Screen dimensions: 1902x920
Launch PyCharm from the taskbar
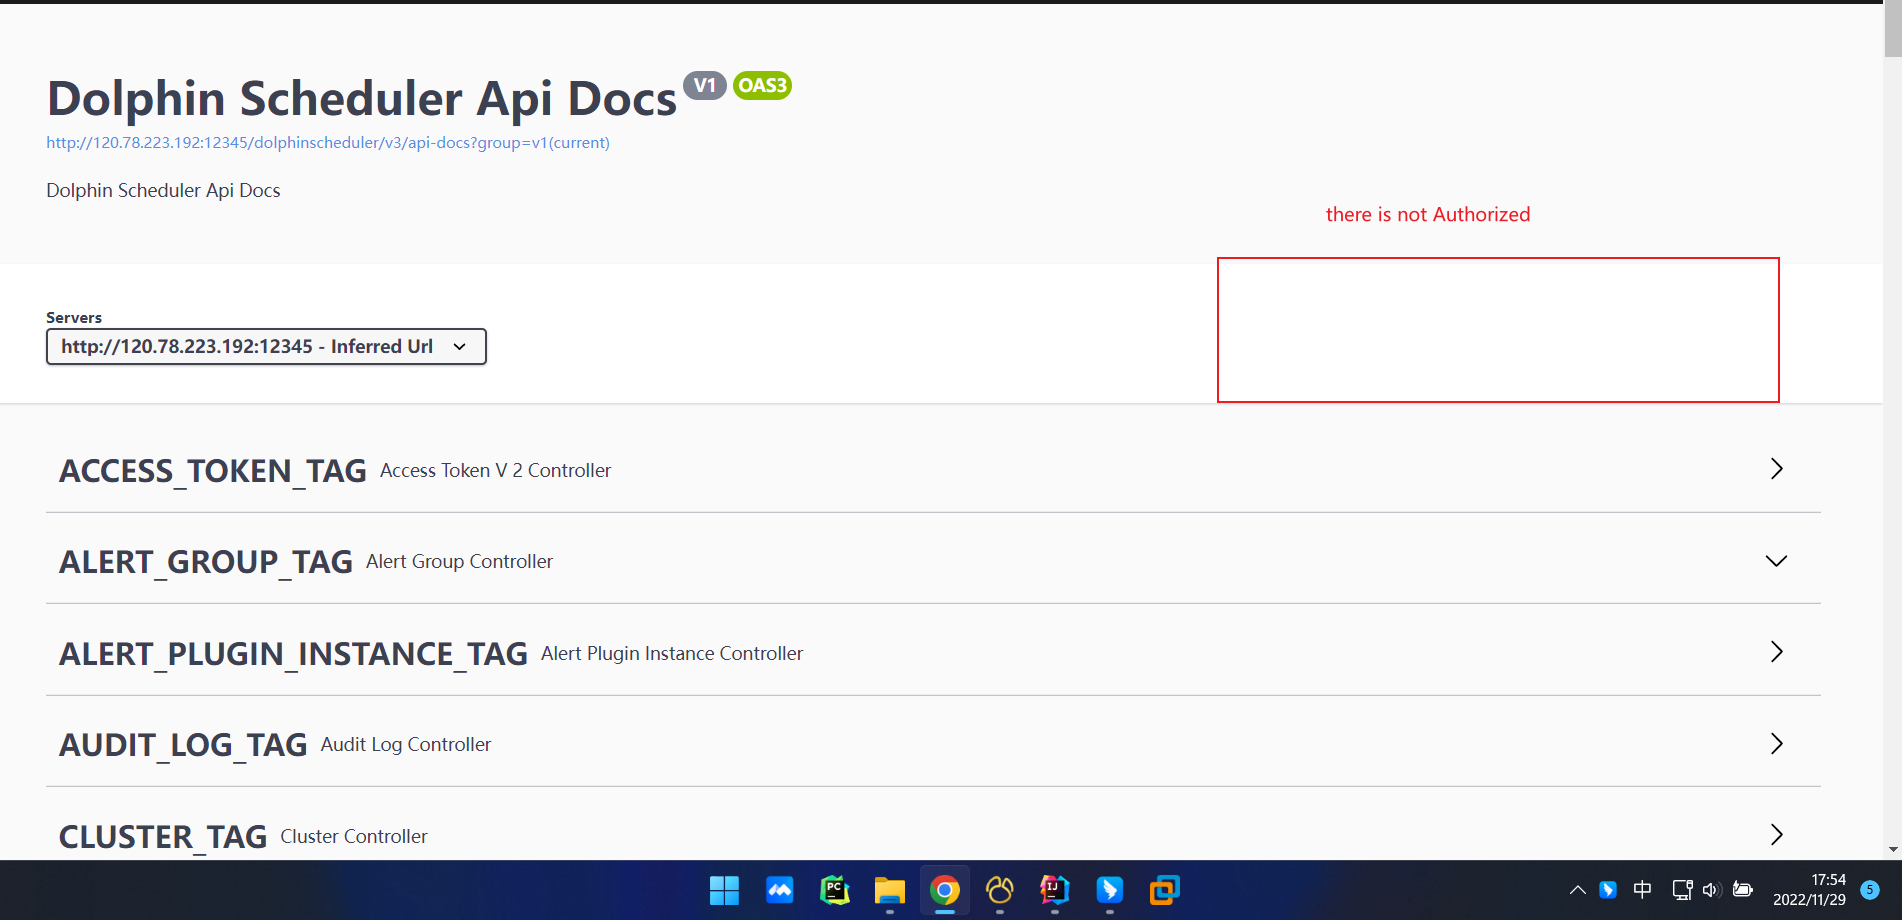(x=834, y=890)
